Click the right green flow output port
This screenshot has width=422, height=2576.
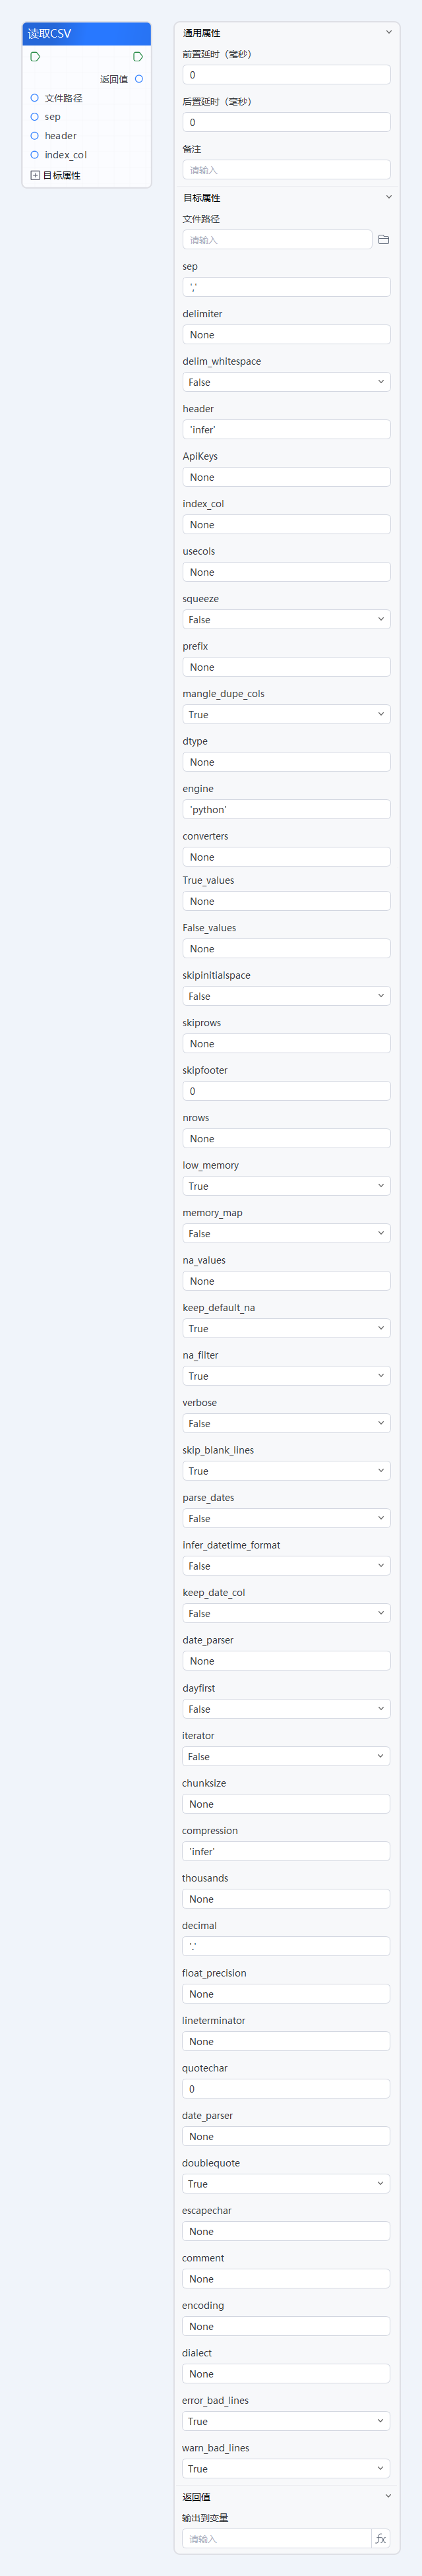(x=138, y=57)
